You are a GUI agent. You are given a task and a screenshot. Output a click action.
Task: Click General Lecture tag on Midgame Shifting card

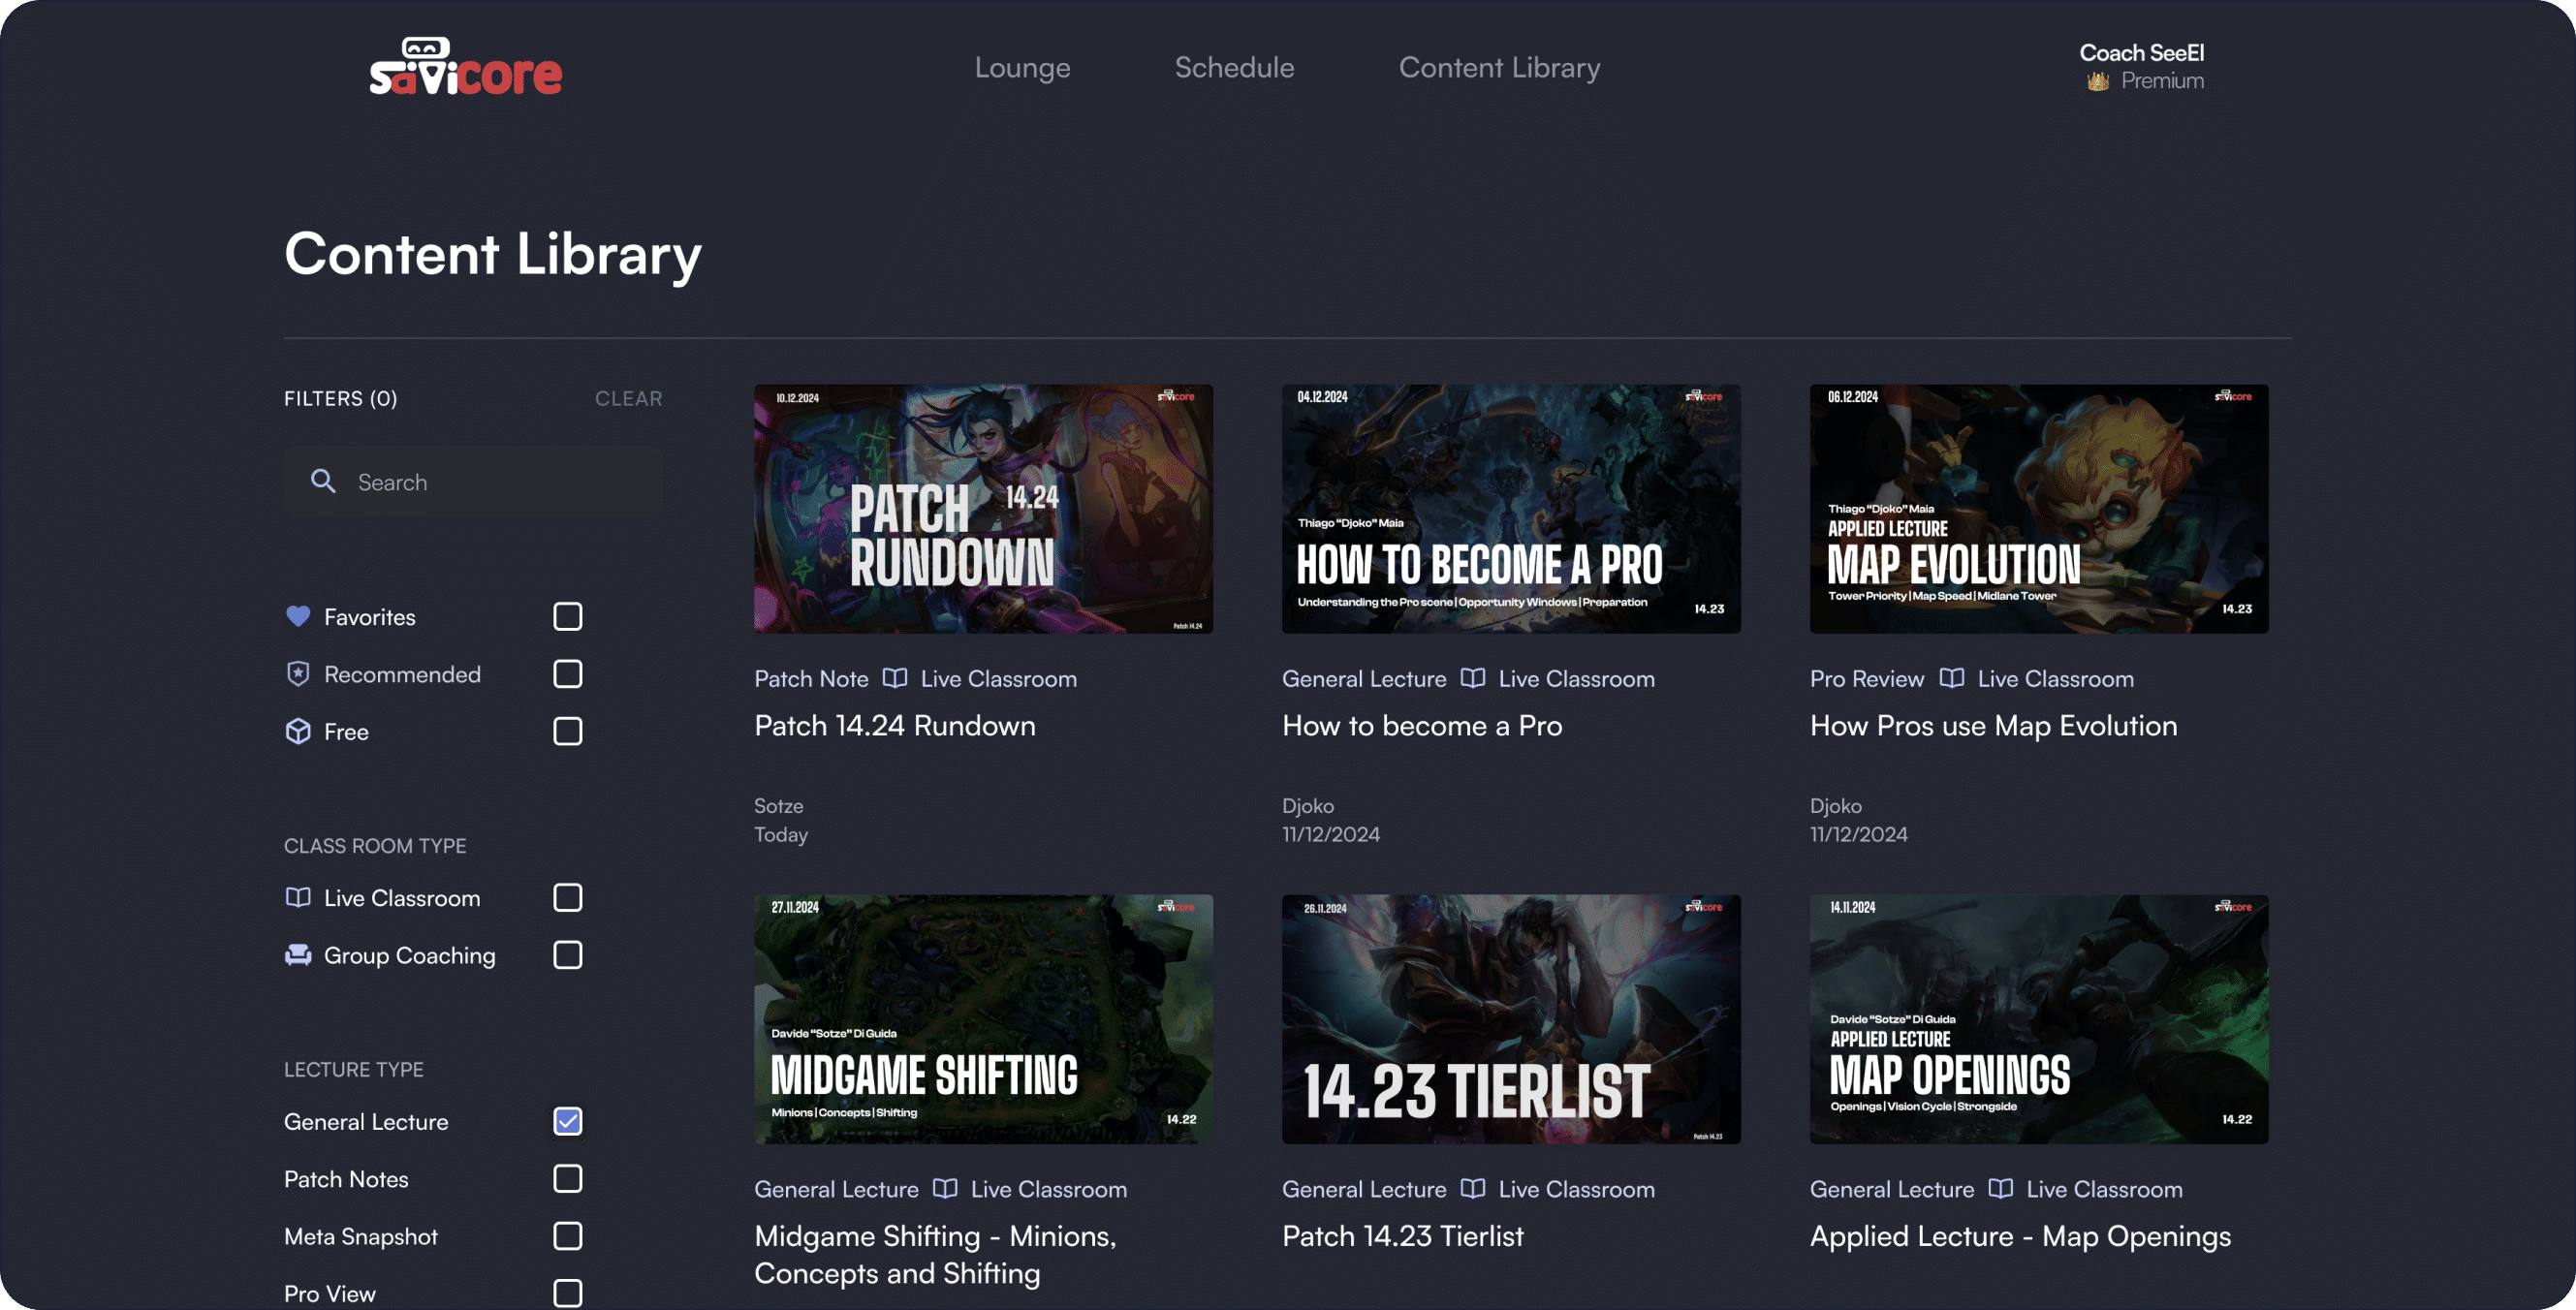836,1188
